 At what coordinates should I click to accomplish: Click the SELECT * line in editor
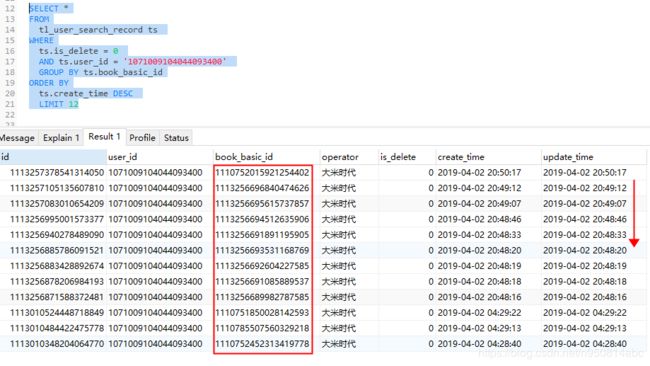(49, 8)
